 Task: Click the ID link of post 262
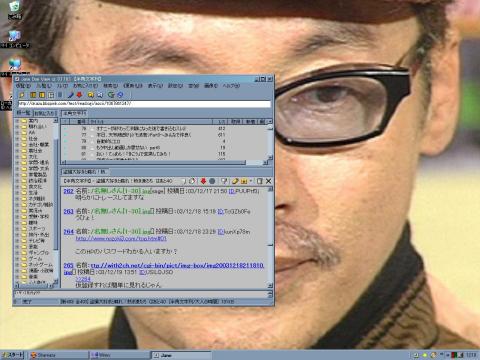point(232,191)
